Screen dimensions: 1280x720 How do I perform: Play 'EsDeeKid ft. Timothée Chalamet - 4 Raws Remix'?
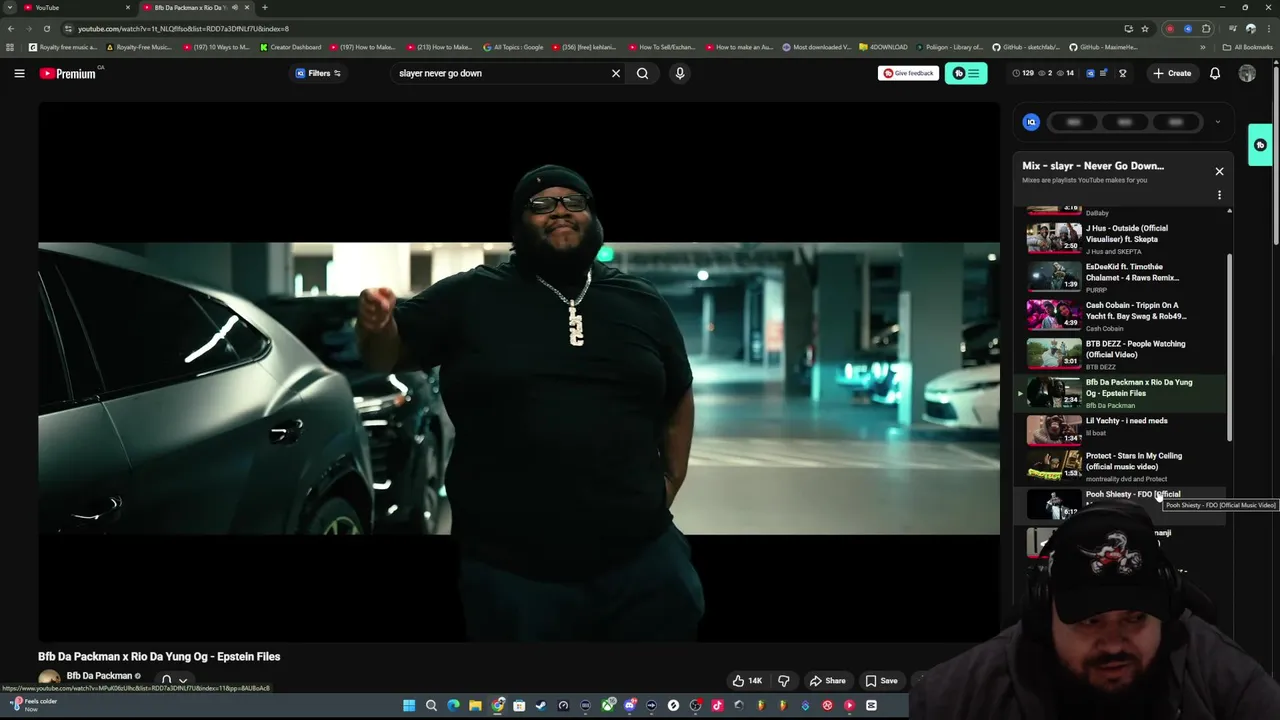click(1120, 277)
